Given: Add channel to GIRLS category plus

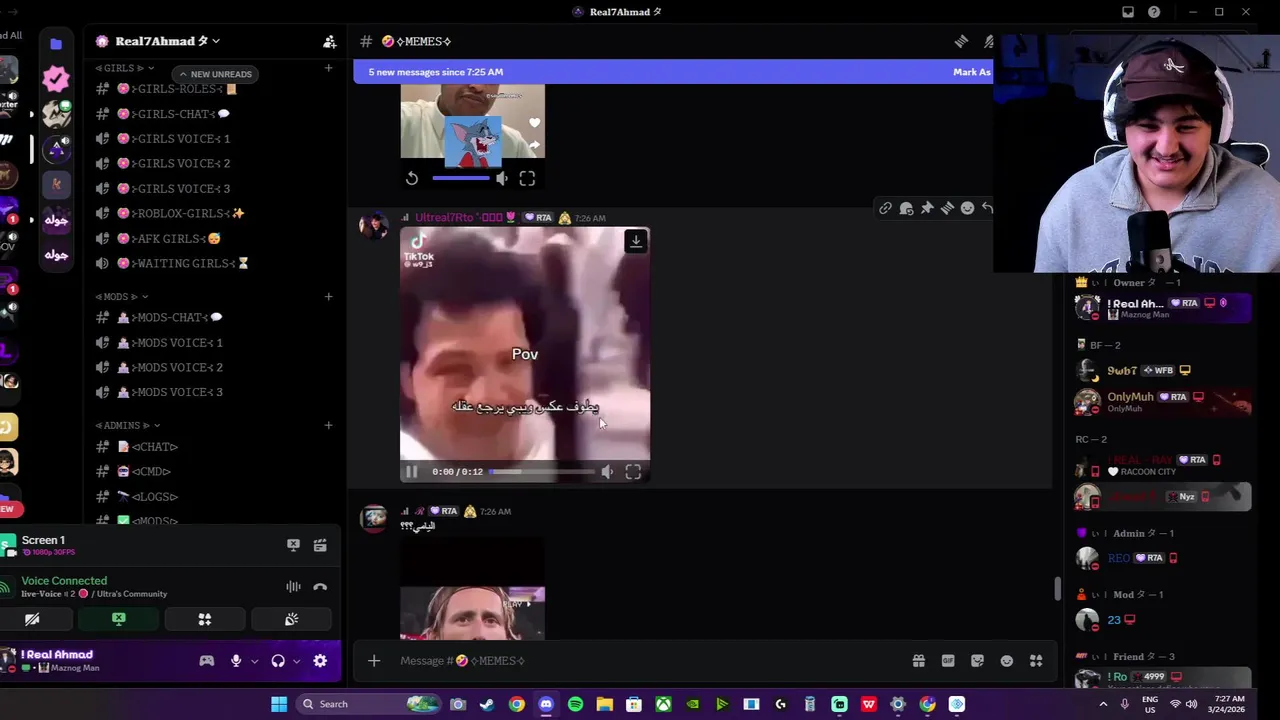Looking at the screenshot, I should 328,68.
